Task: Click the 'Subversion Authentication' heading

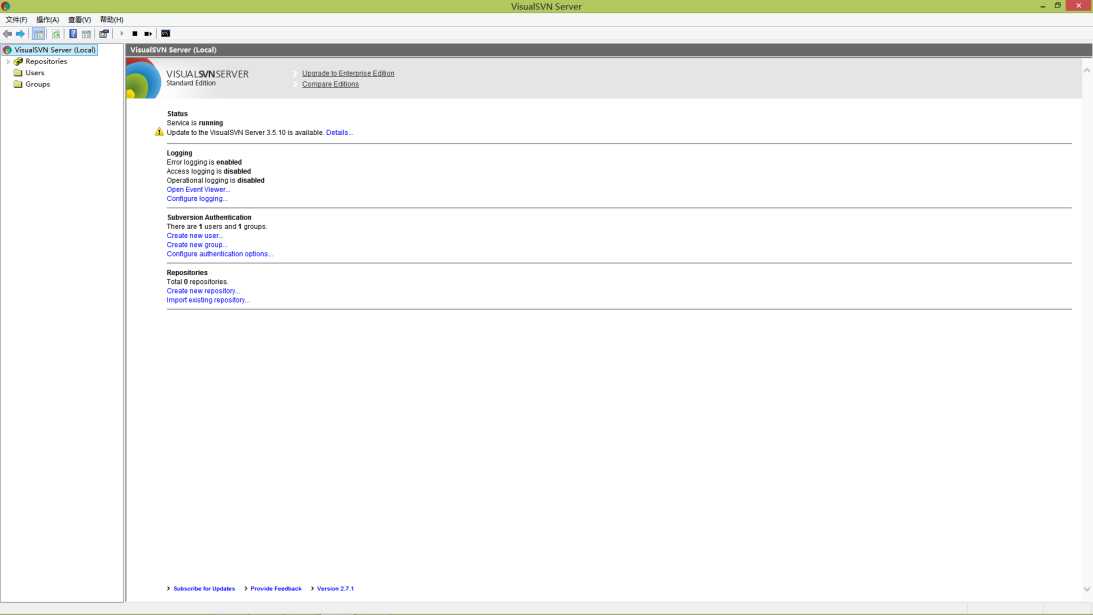Action: point(209,218)
